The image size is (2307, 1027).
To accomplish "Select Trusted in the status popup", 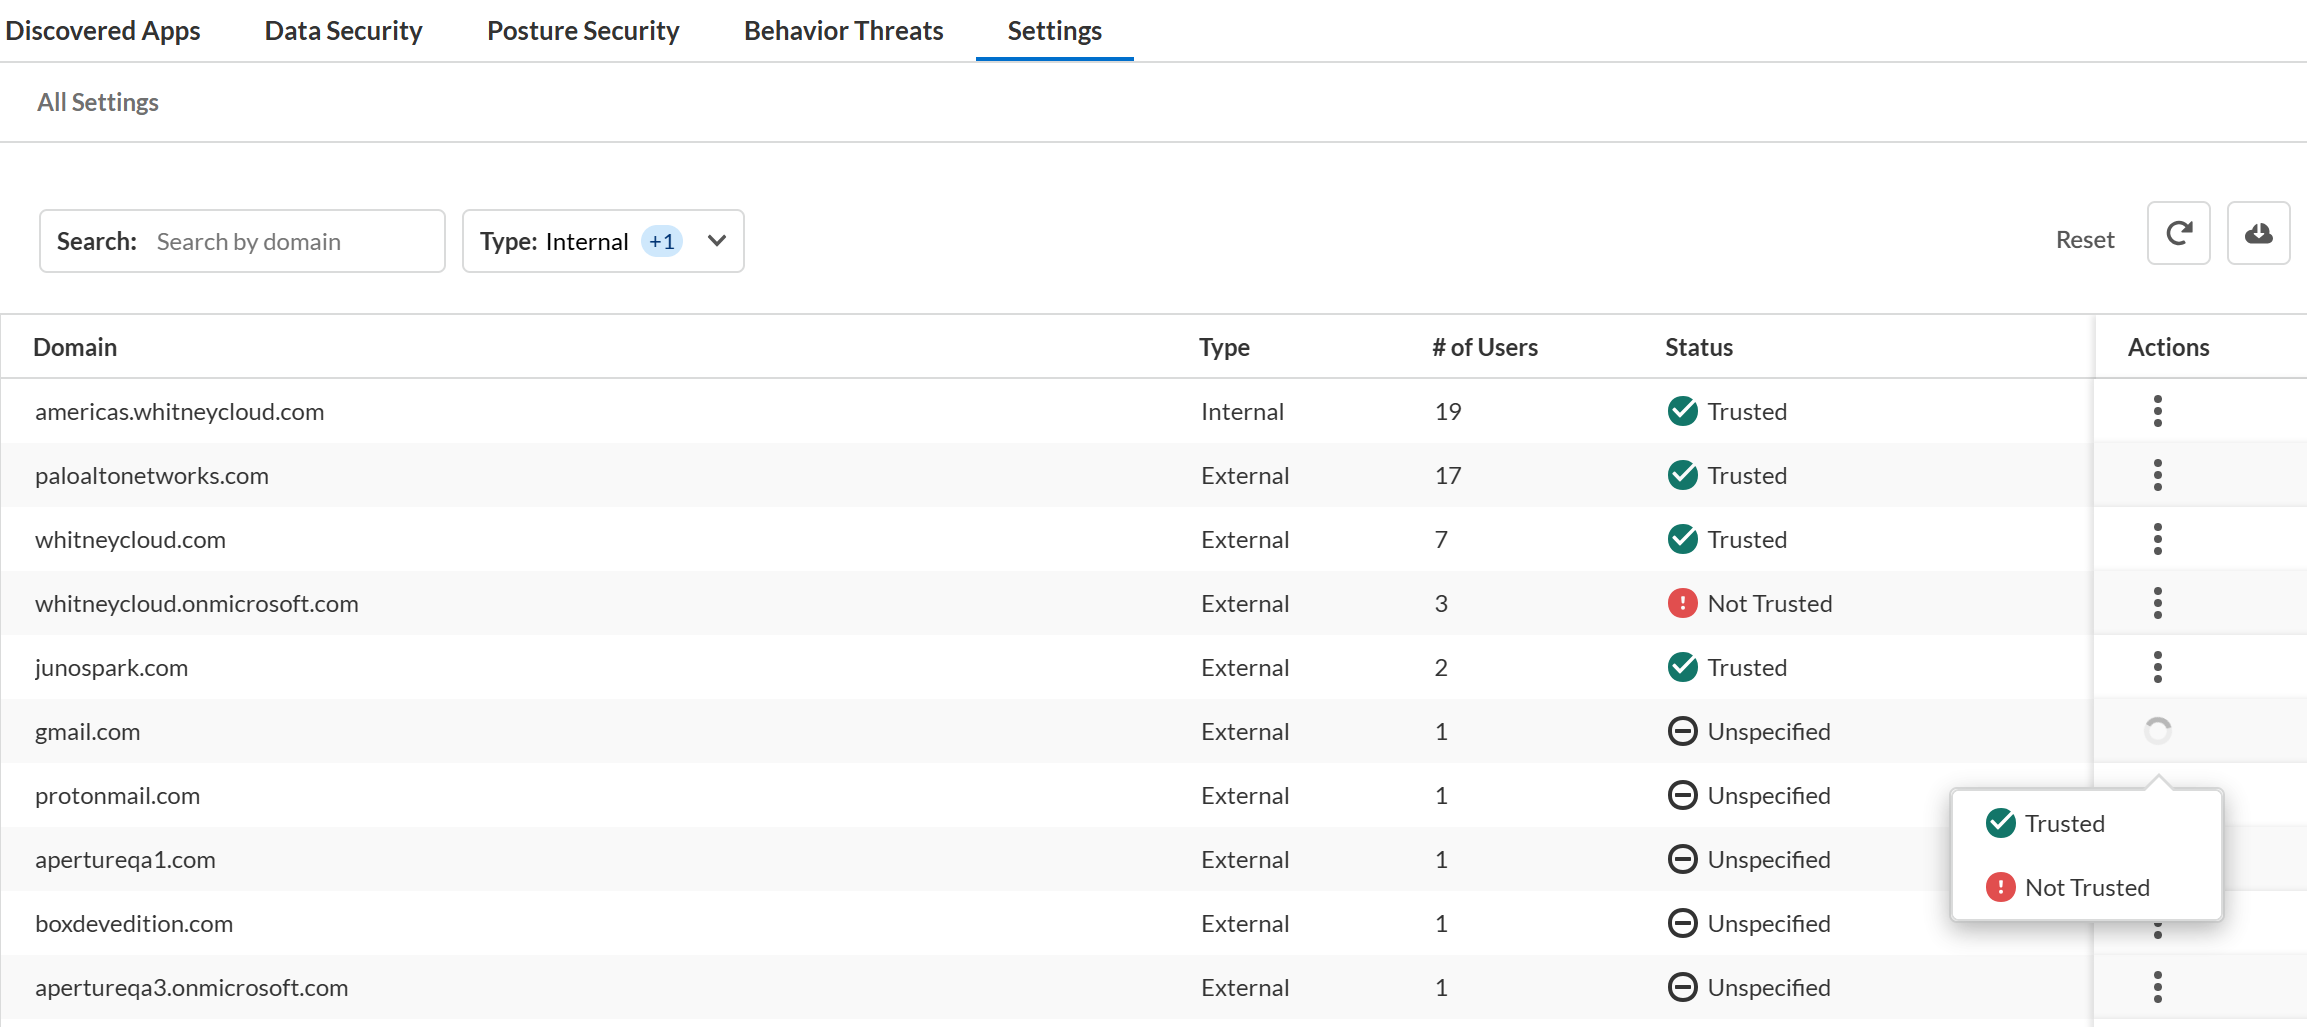I will click(2064, 823).
